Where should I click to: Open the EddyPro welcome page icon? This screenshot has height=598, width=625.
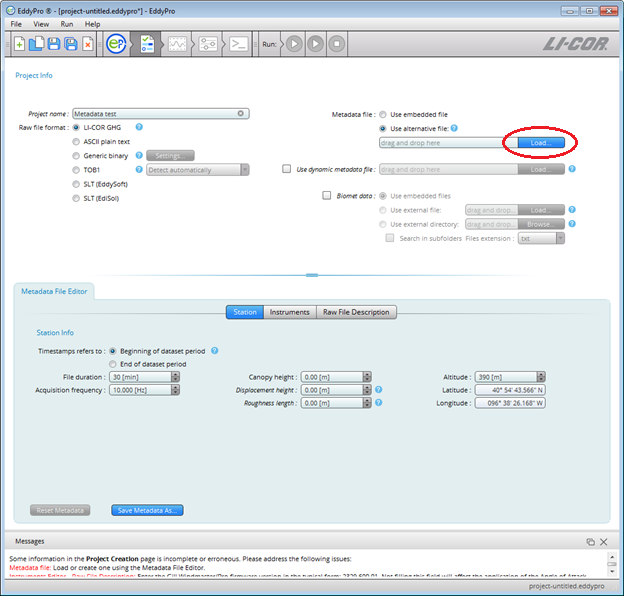coord(116,43)
